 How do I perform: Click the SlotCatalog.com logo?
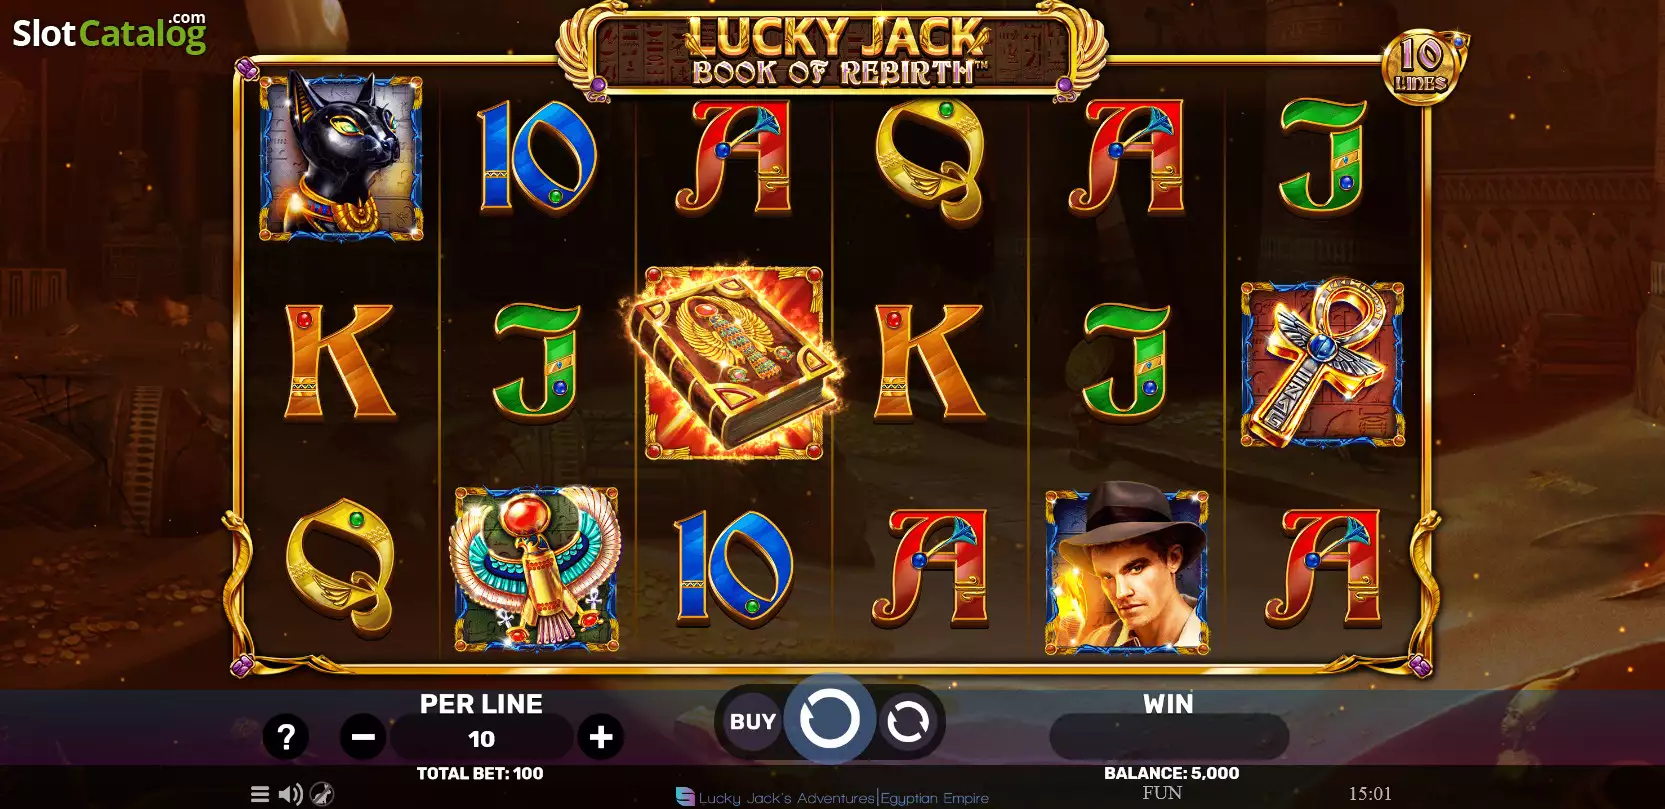click(x=109, y=32)
